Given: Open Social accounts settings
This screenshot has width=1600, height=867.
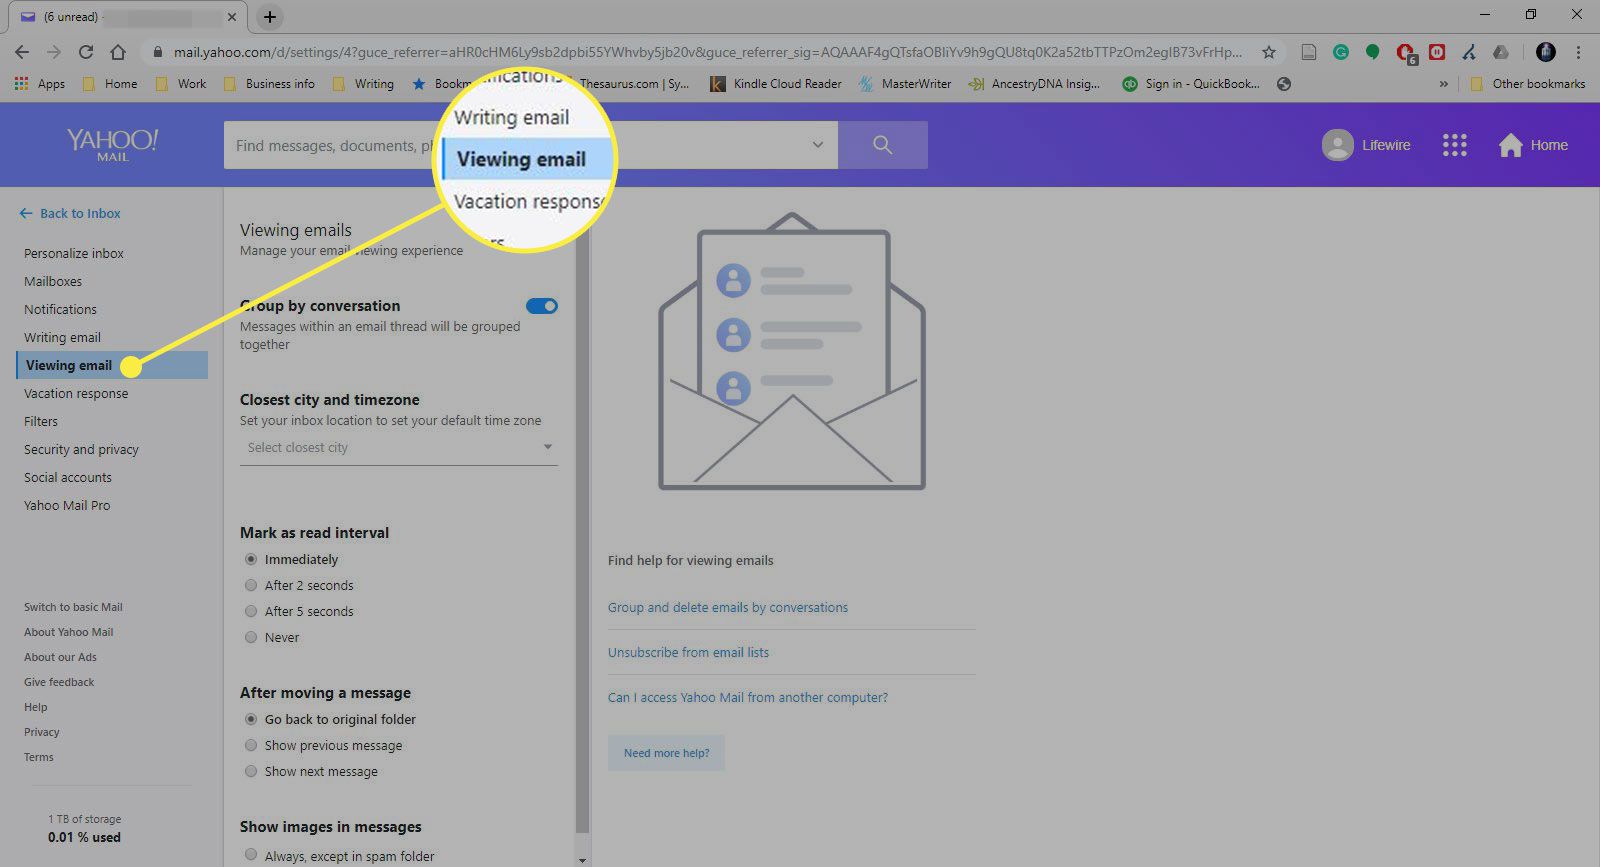Looking at the screenshot, I should (68, 478).
